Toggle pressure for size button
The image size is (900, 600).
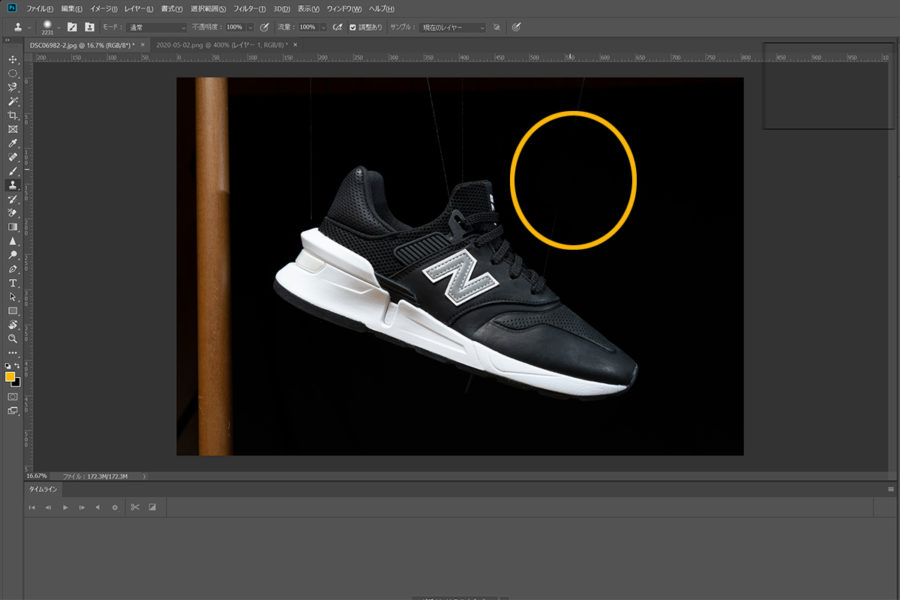517,27
